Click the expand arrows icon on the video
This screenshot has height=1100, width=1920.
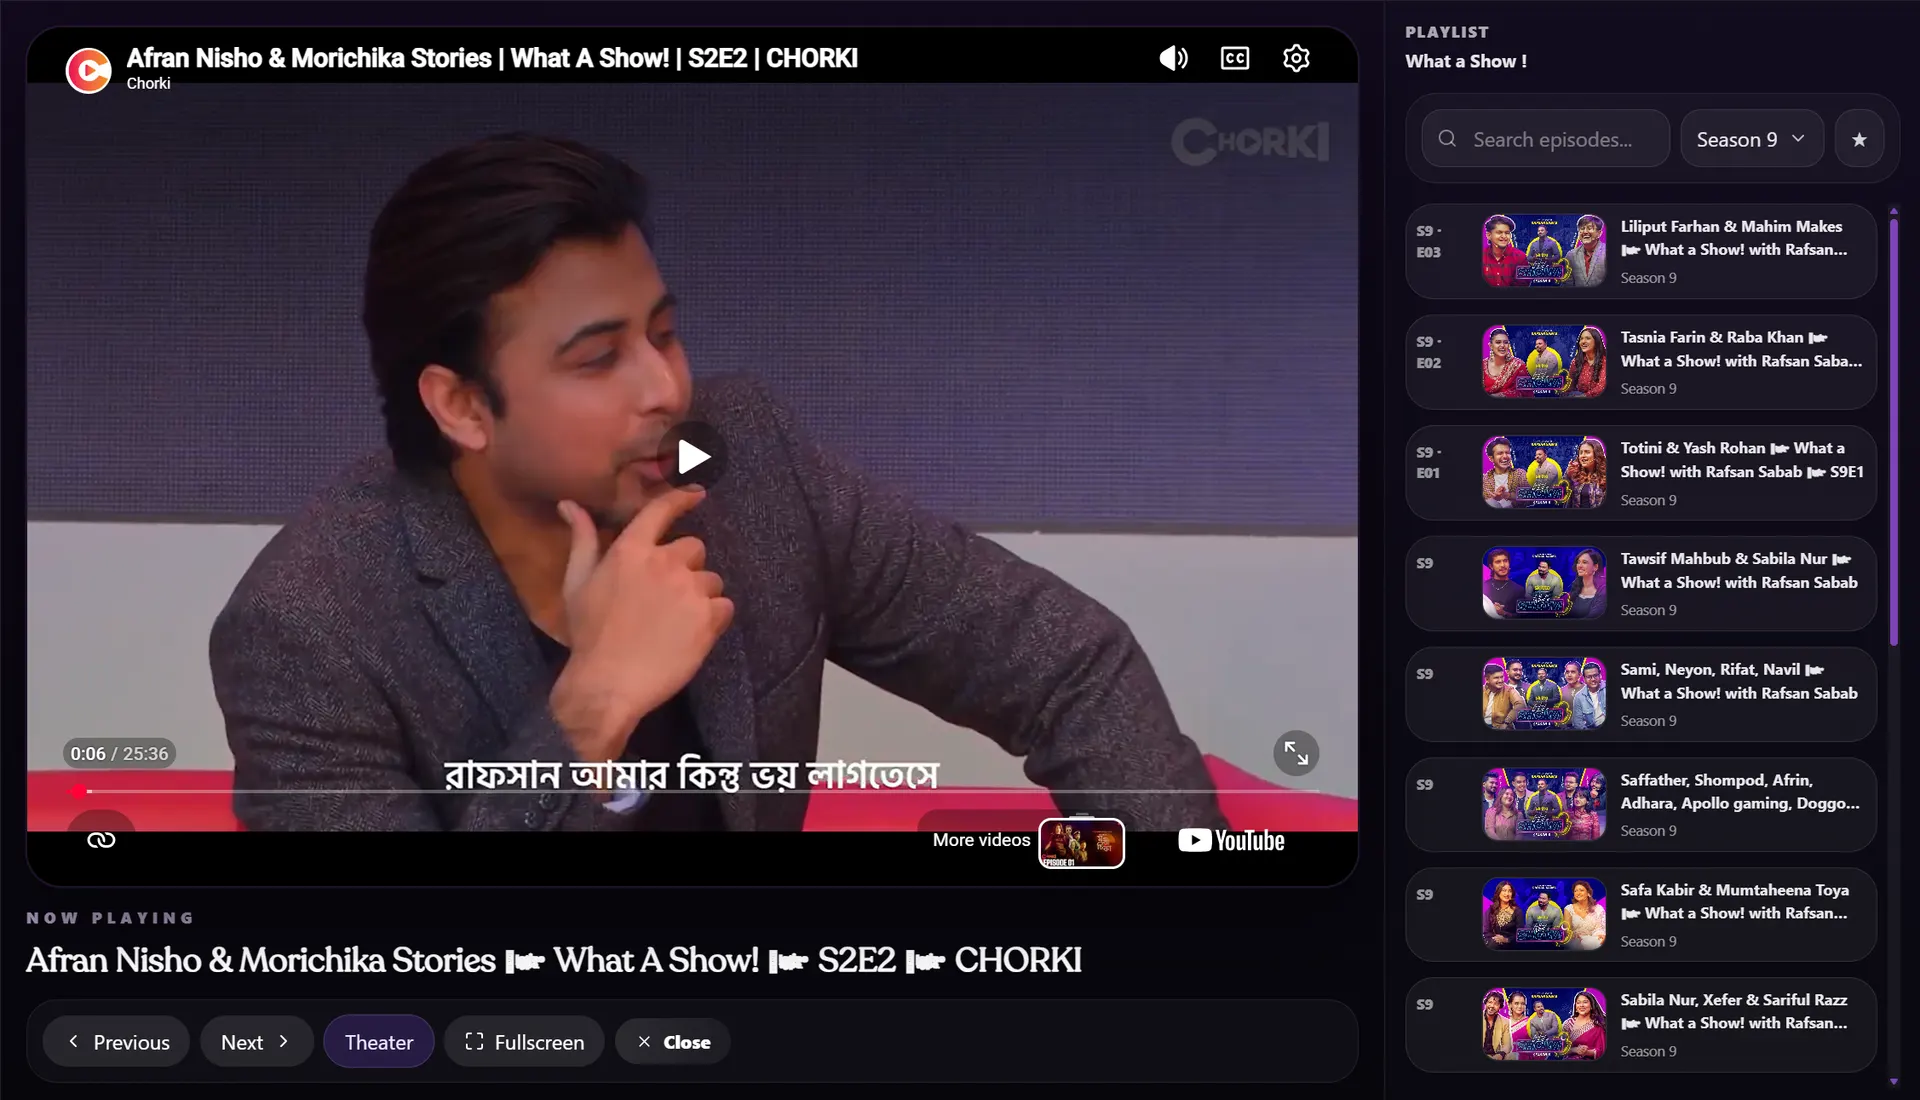(x=1296, y=753)
